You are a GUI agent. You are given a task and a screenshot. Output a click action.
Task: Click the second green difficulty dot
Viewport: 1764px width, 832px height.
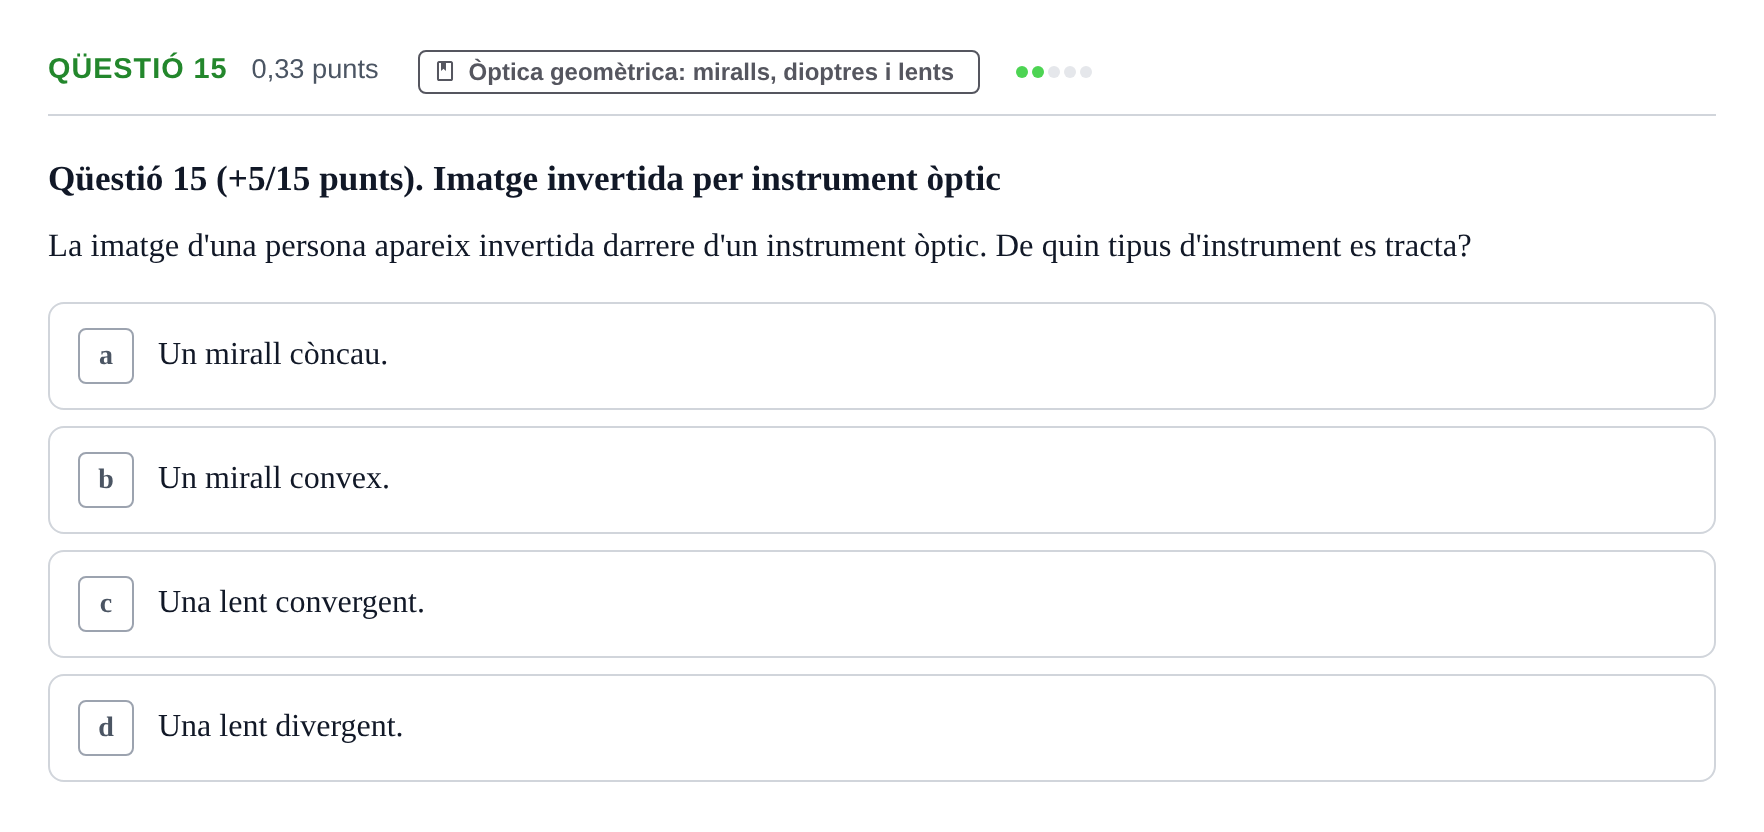tap(1038, 72)
